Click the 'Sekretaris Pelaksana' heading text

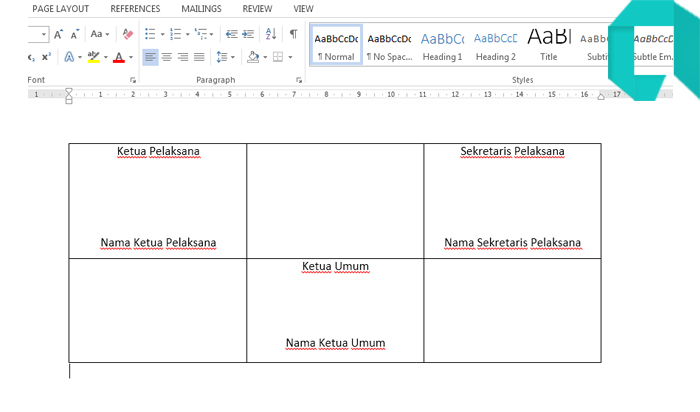[x=512, y=152]
